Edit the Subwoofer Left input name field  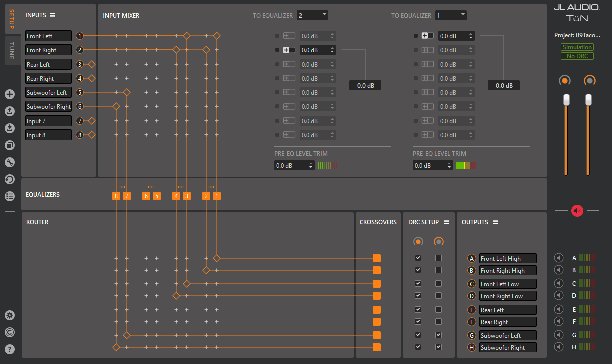click(48, 92)
